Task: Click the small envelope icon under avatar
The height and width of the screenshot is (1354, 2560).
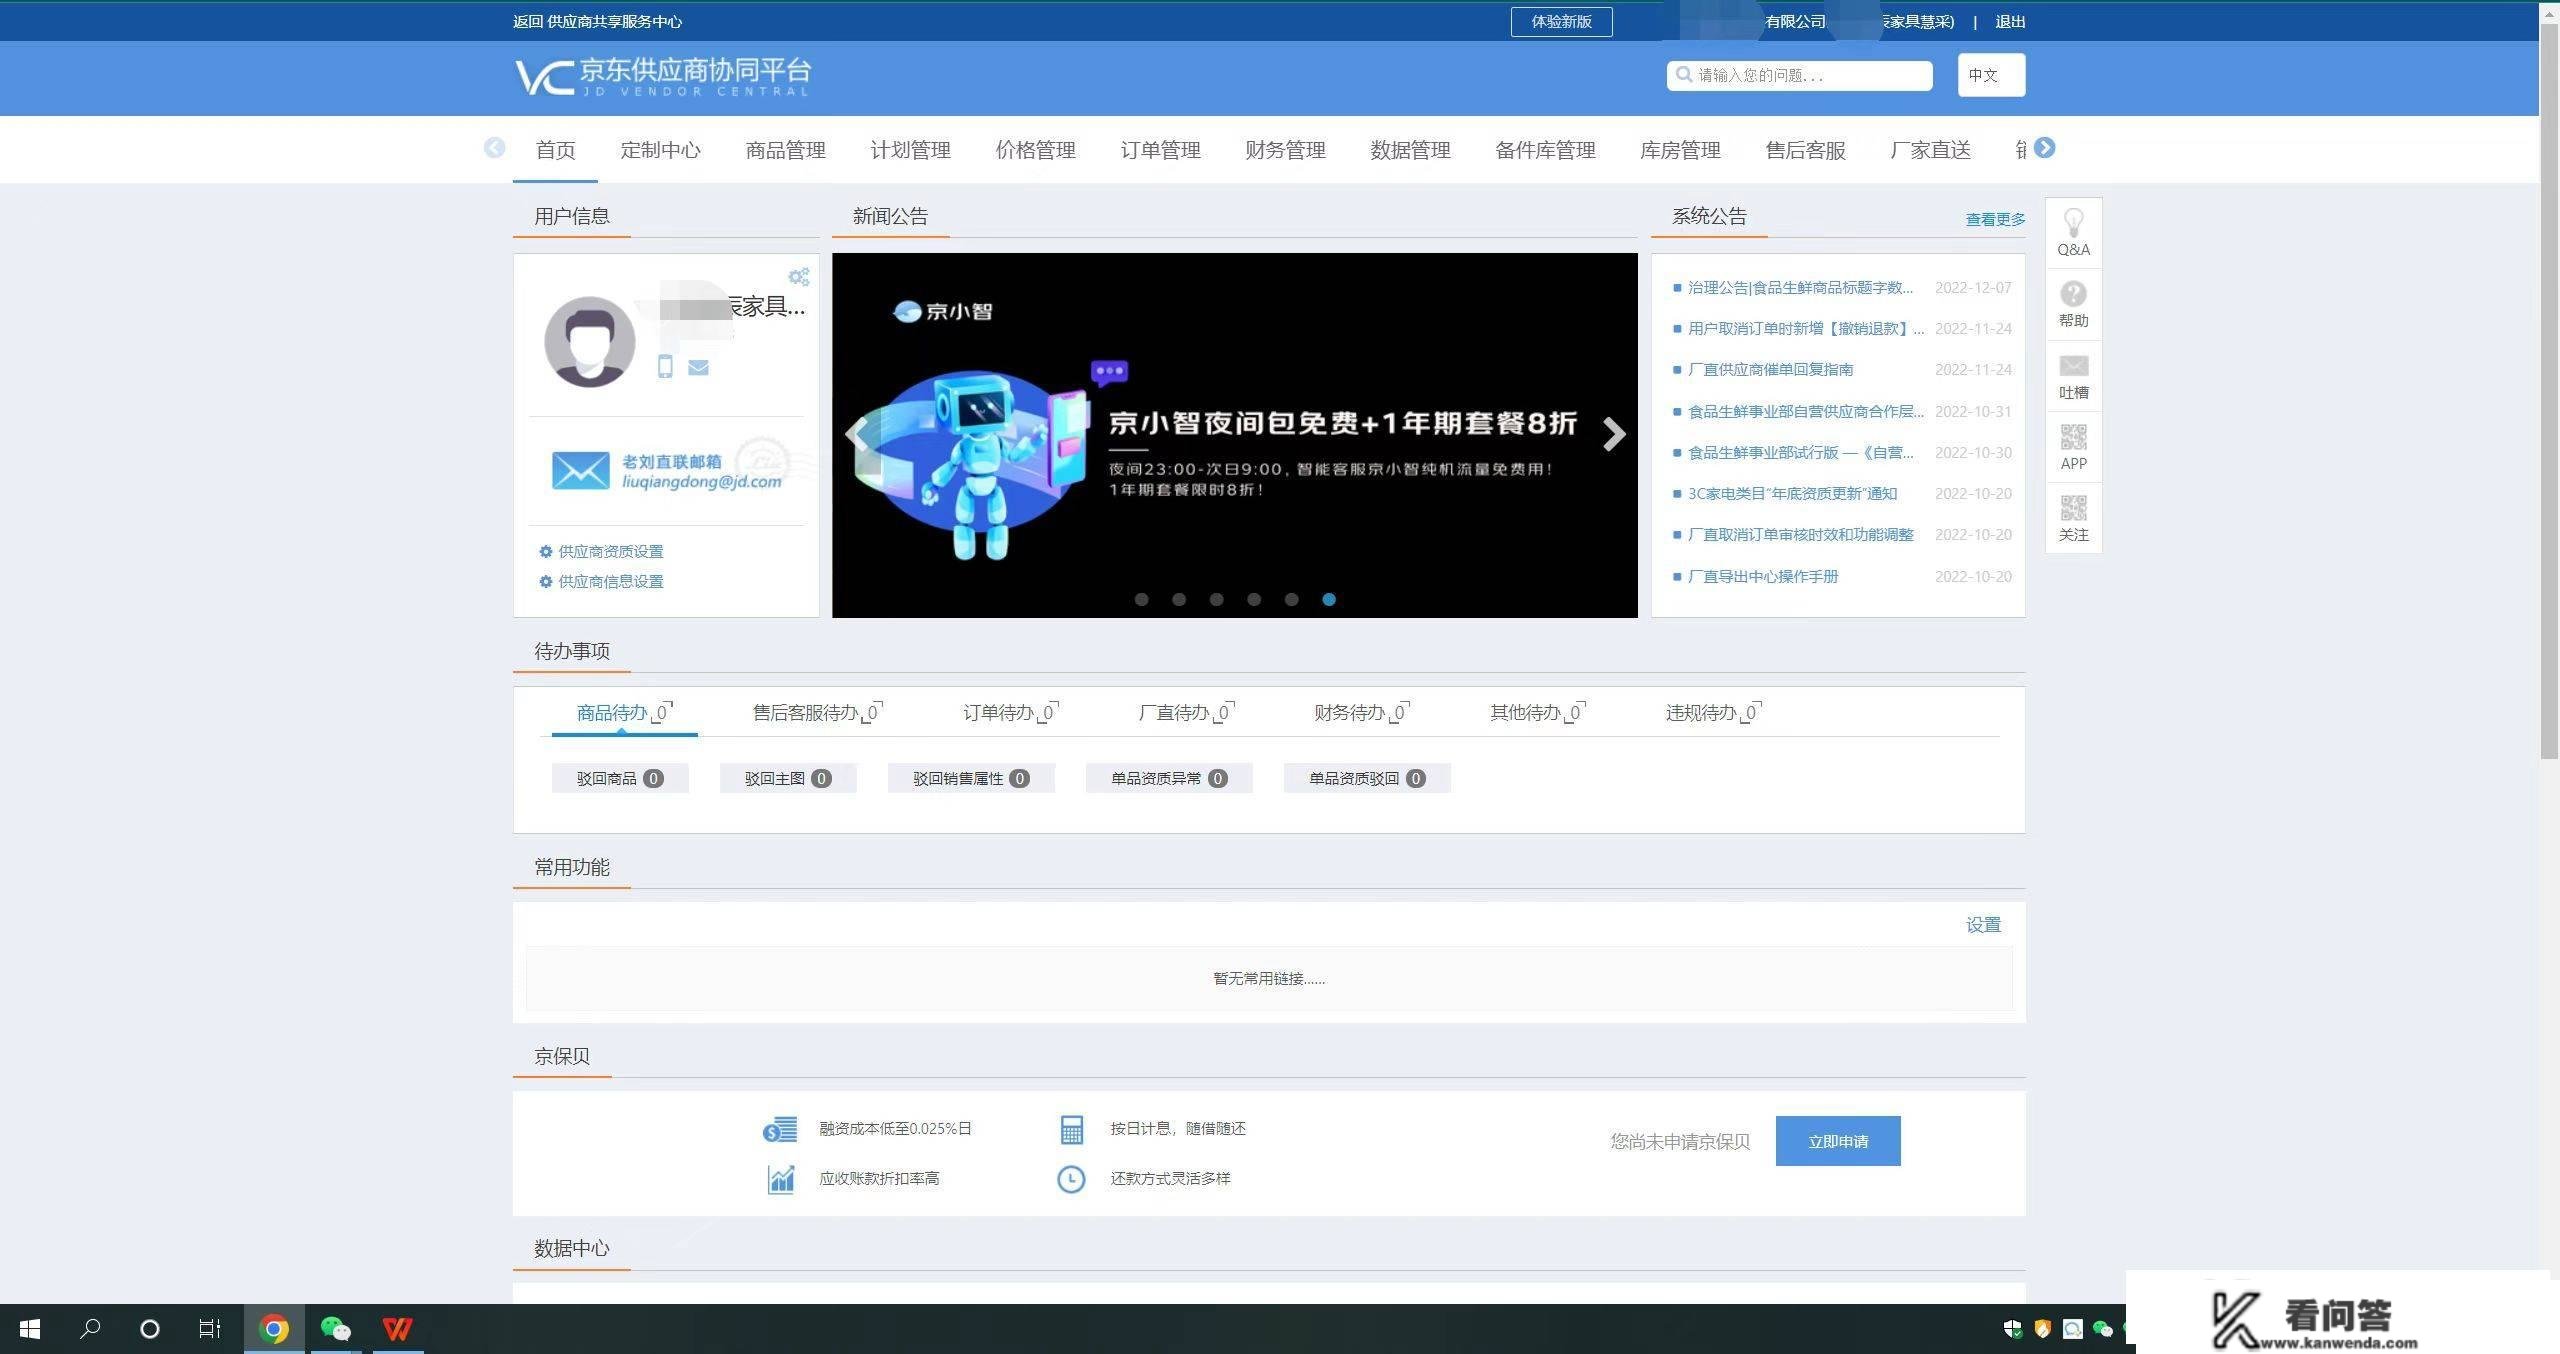Action: (698, 368)
